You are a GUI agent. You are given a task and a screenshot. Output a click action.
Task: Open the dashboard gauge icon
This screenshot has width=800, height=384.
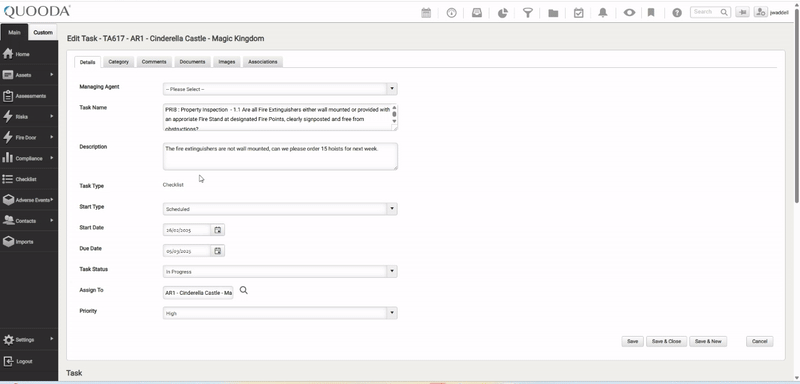[x=452, y=13]
